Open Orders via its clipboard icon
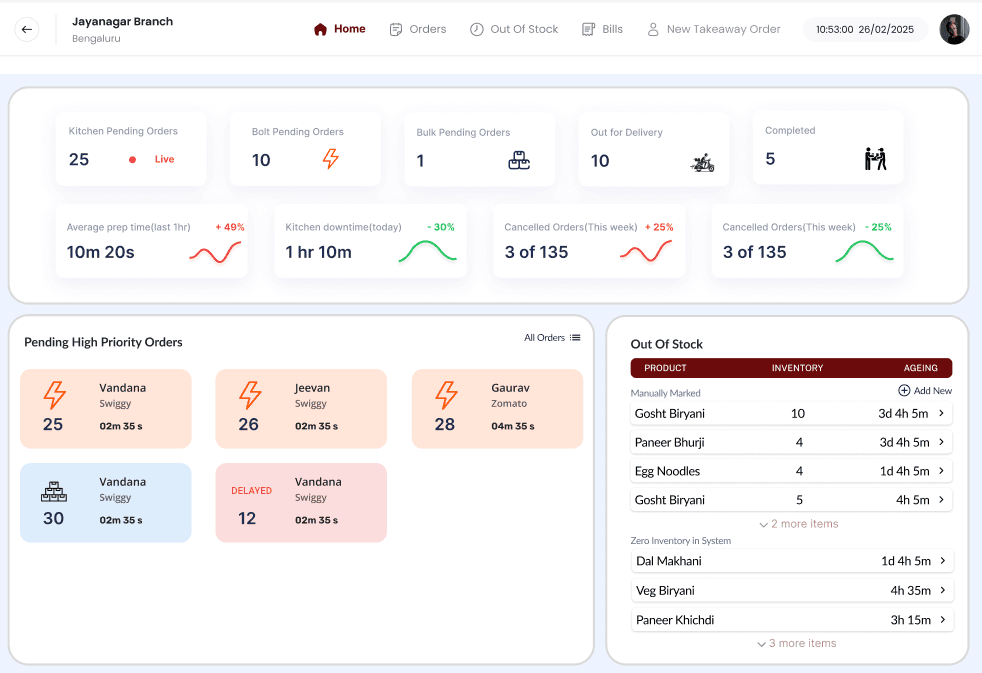Viewport: 982px width, 673px height. (394, 29)
